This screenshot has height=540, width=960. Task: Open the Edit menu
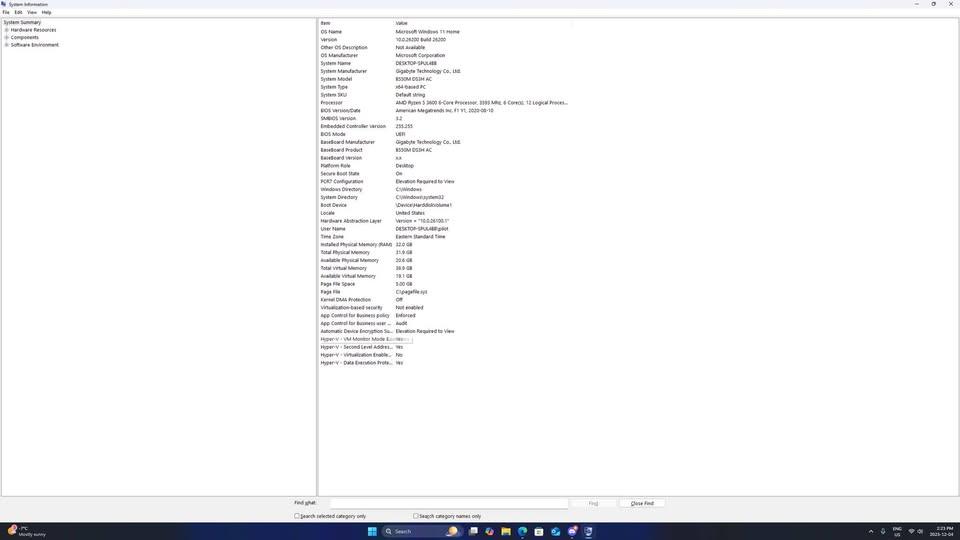click(x=18, y=12)
